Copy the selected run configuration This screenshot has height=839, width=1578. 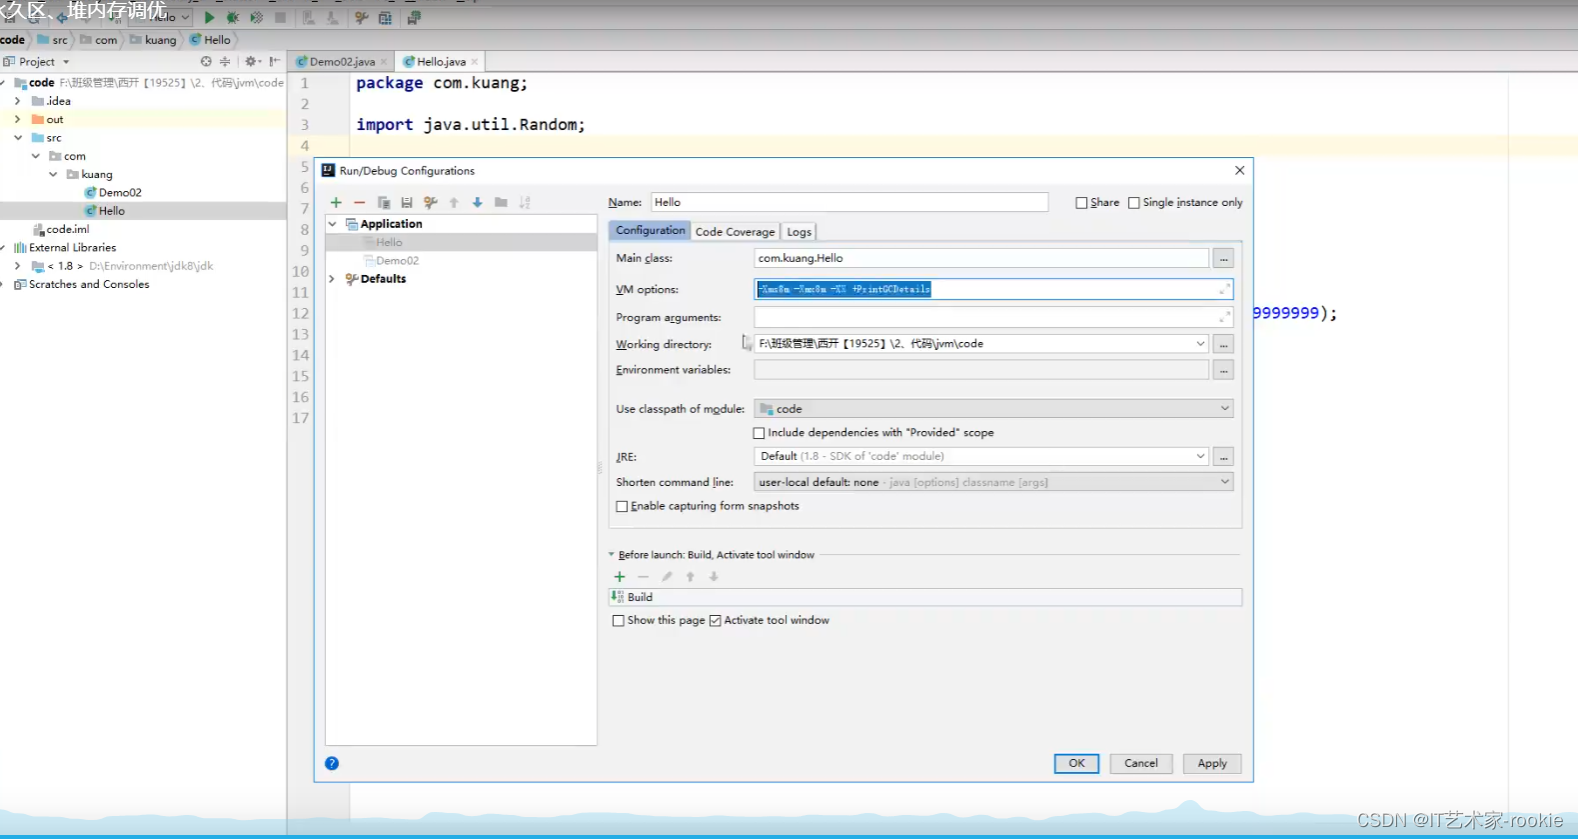383,203
